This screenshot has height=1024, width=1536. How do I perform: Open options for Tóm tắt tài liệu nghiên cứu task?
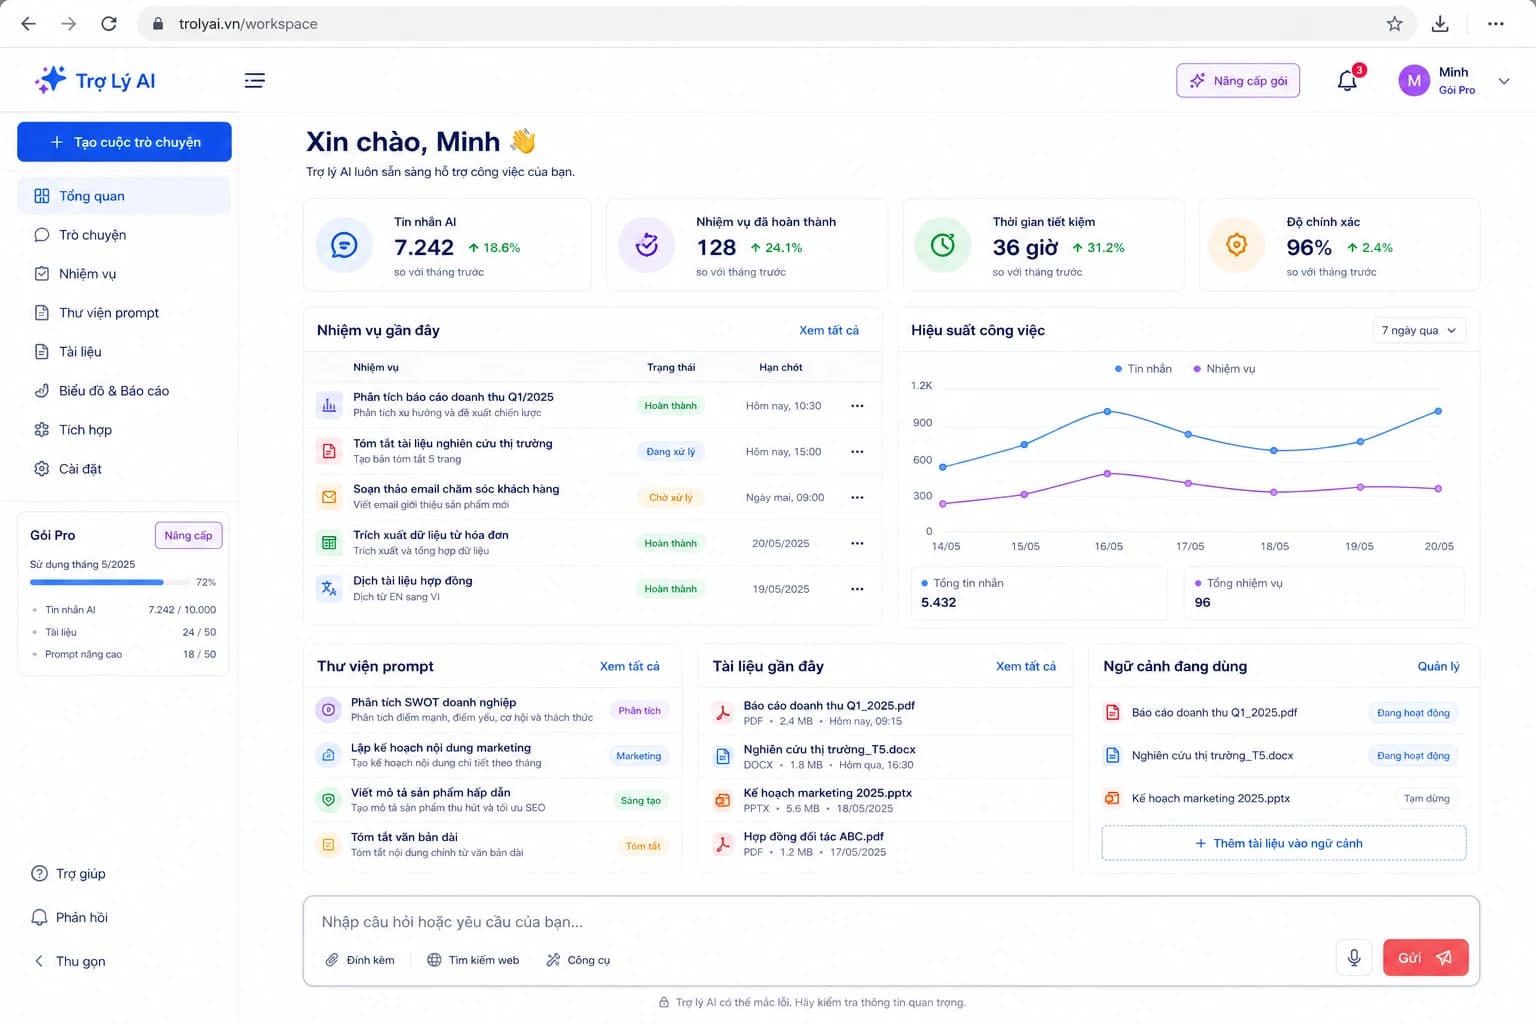pyautogui.click(x=857, y=452)
